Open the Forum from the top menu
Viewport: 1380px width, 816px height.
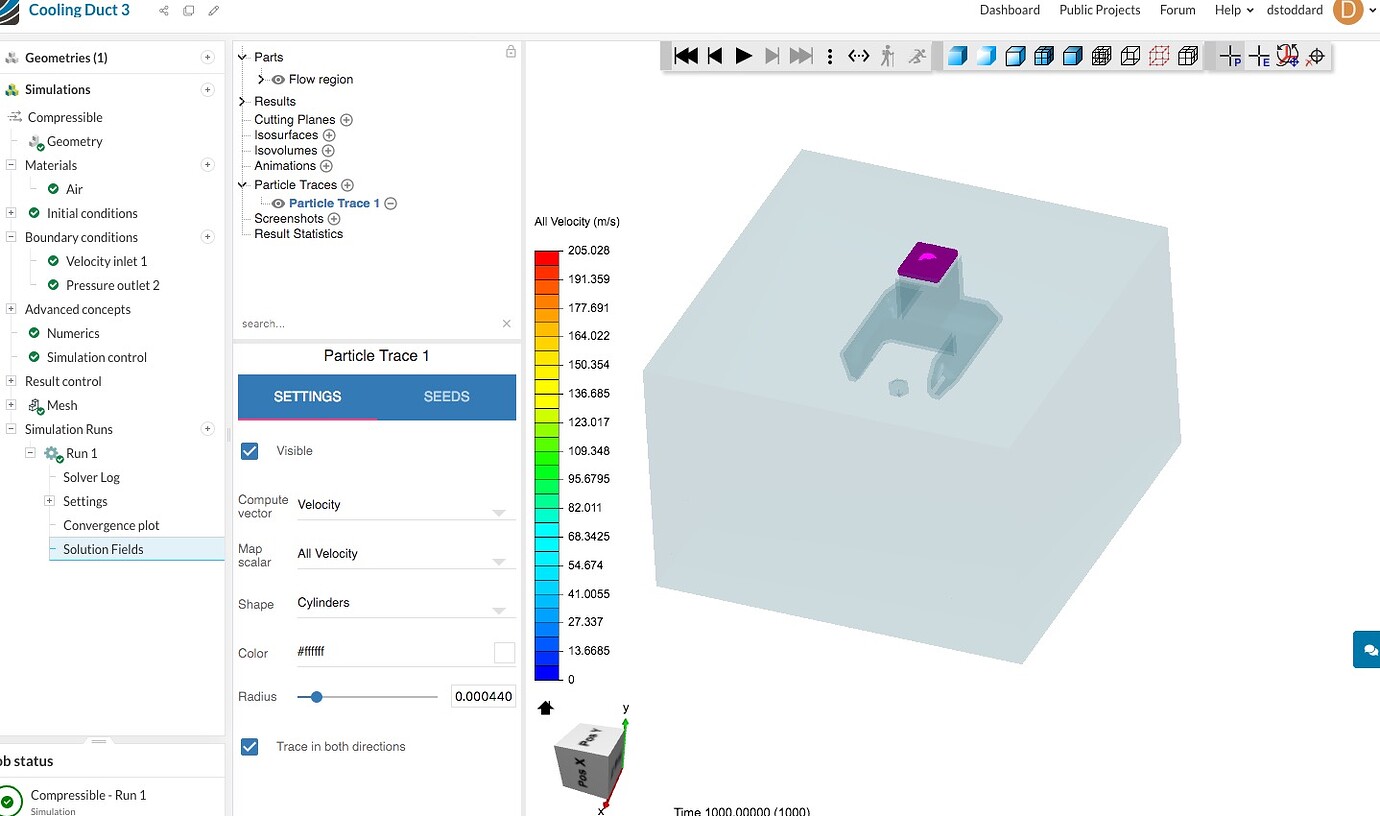coord(1177,10)
